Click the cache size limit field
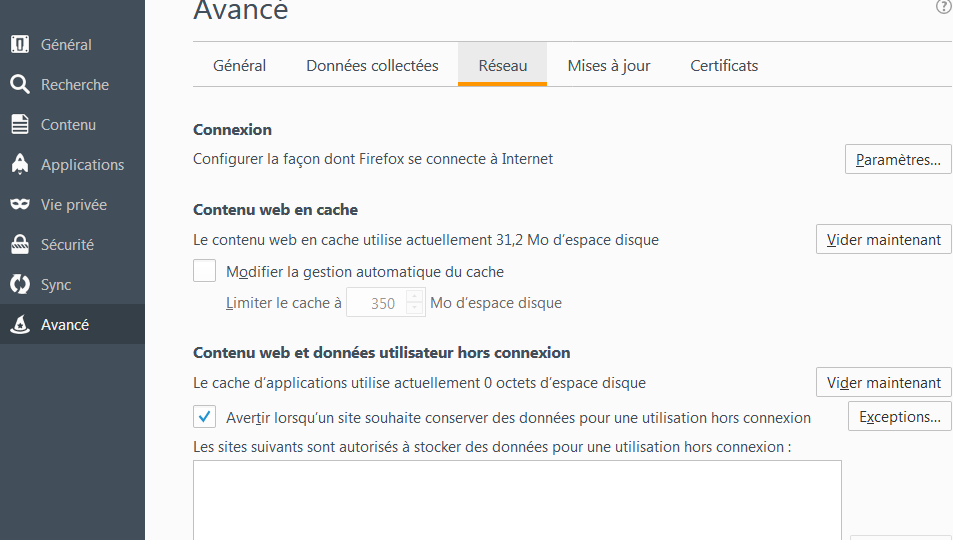Viewport: 953px width, 540px height. point(377,302)
